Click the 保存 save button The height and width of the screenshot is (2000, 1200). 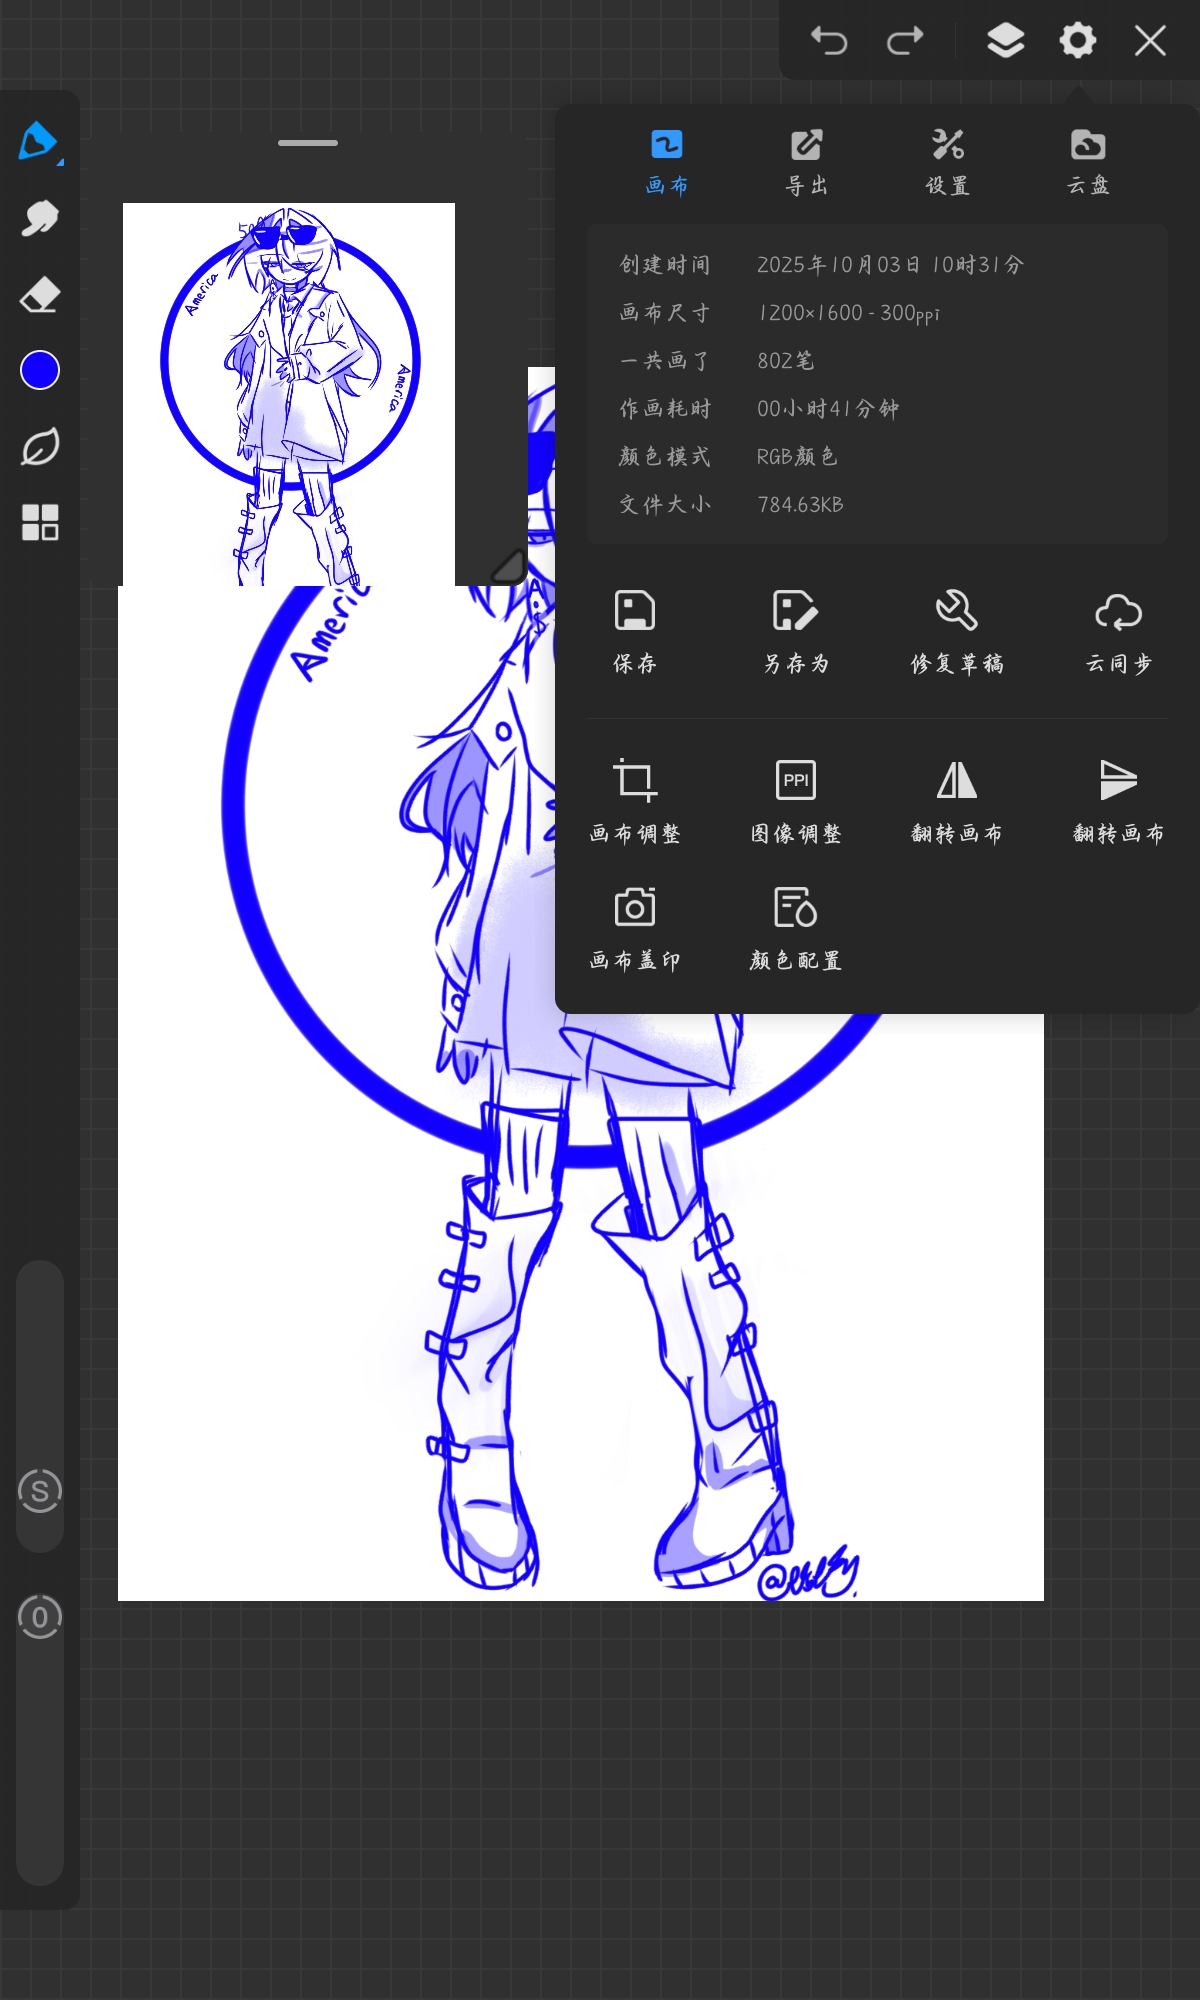(635, 630)
